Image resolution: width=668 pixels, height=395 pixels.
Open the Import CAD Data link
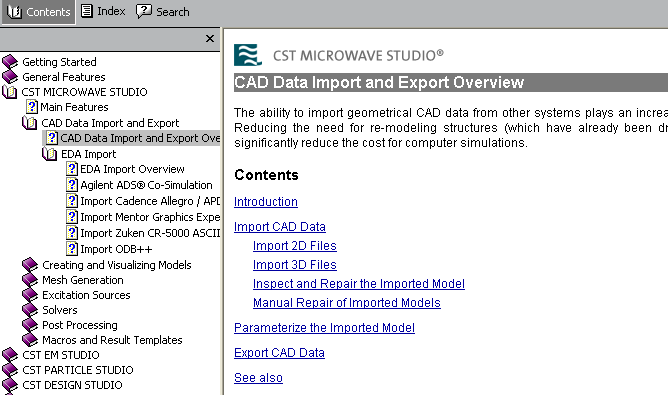[x=280, y=227]
